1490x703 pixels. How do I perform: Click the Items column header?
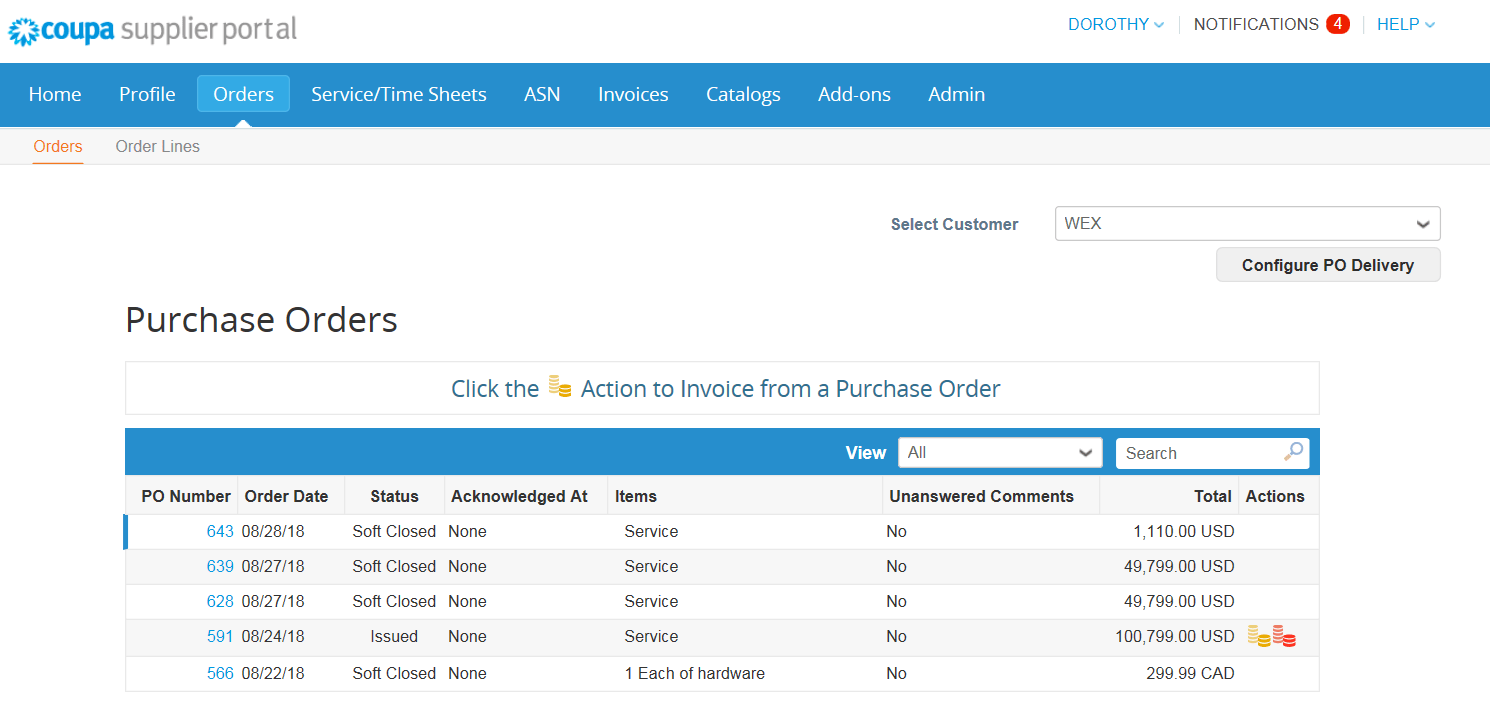click(x=636, y=496)
